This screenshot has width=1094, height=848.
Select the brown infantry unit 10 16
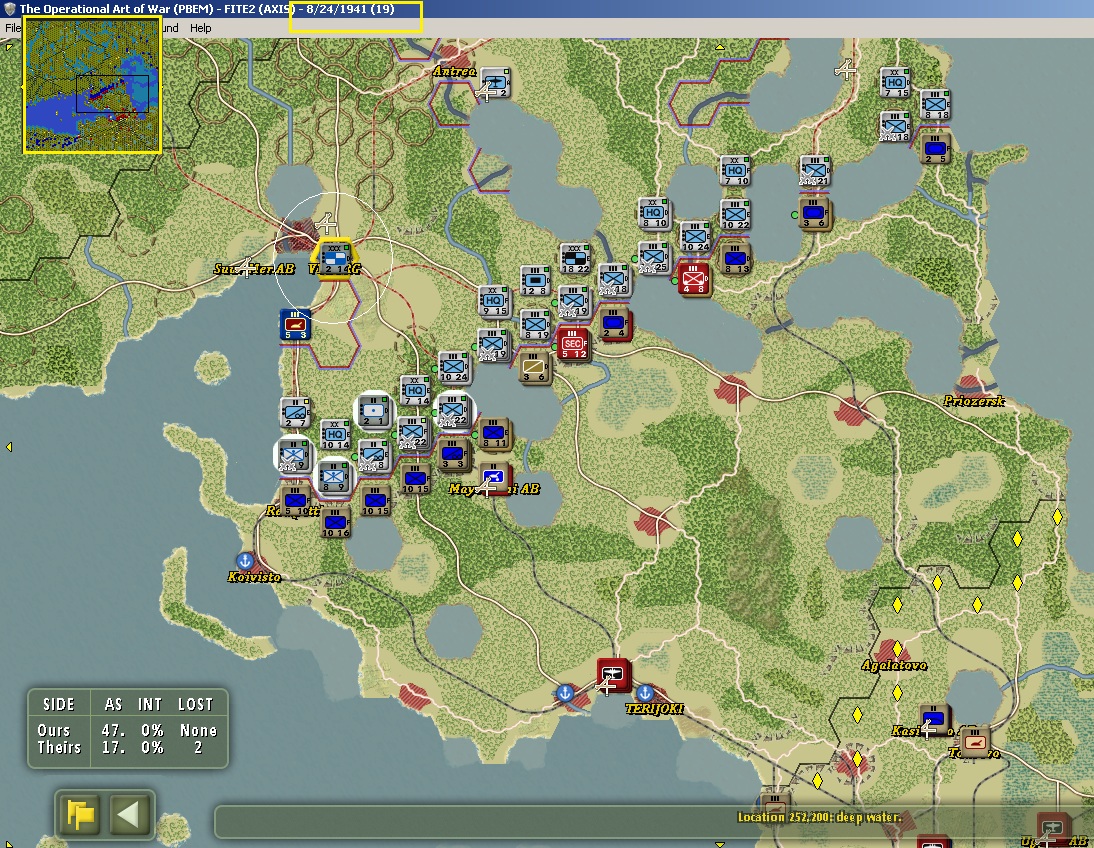(336, 523)
